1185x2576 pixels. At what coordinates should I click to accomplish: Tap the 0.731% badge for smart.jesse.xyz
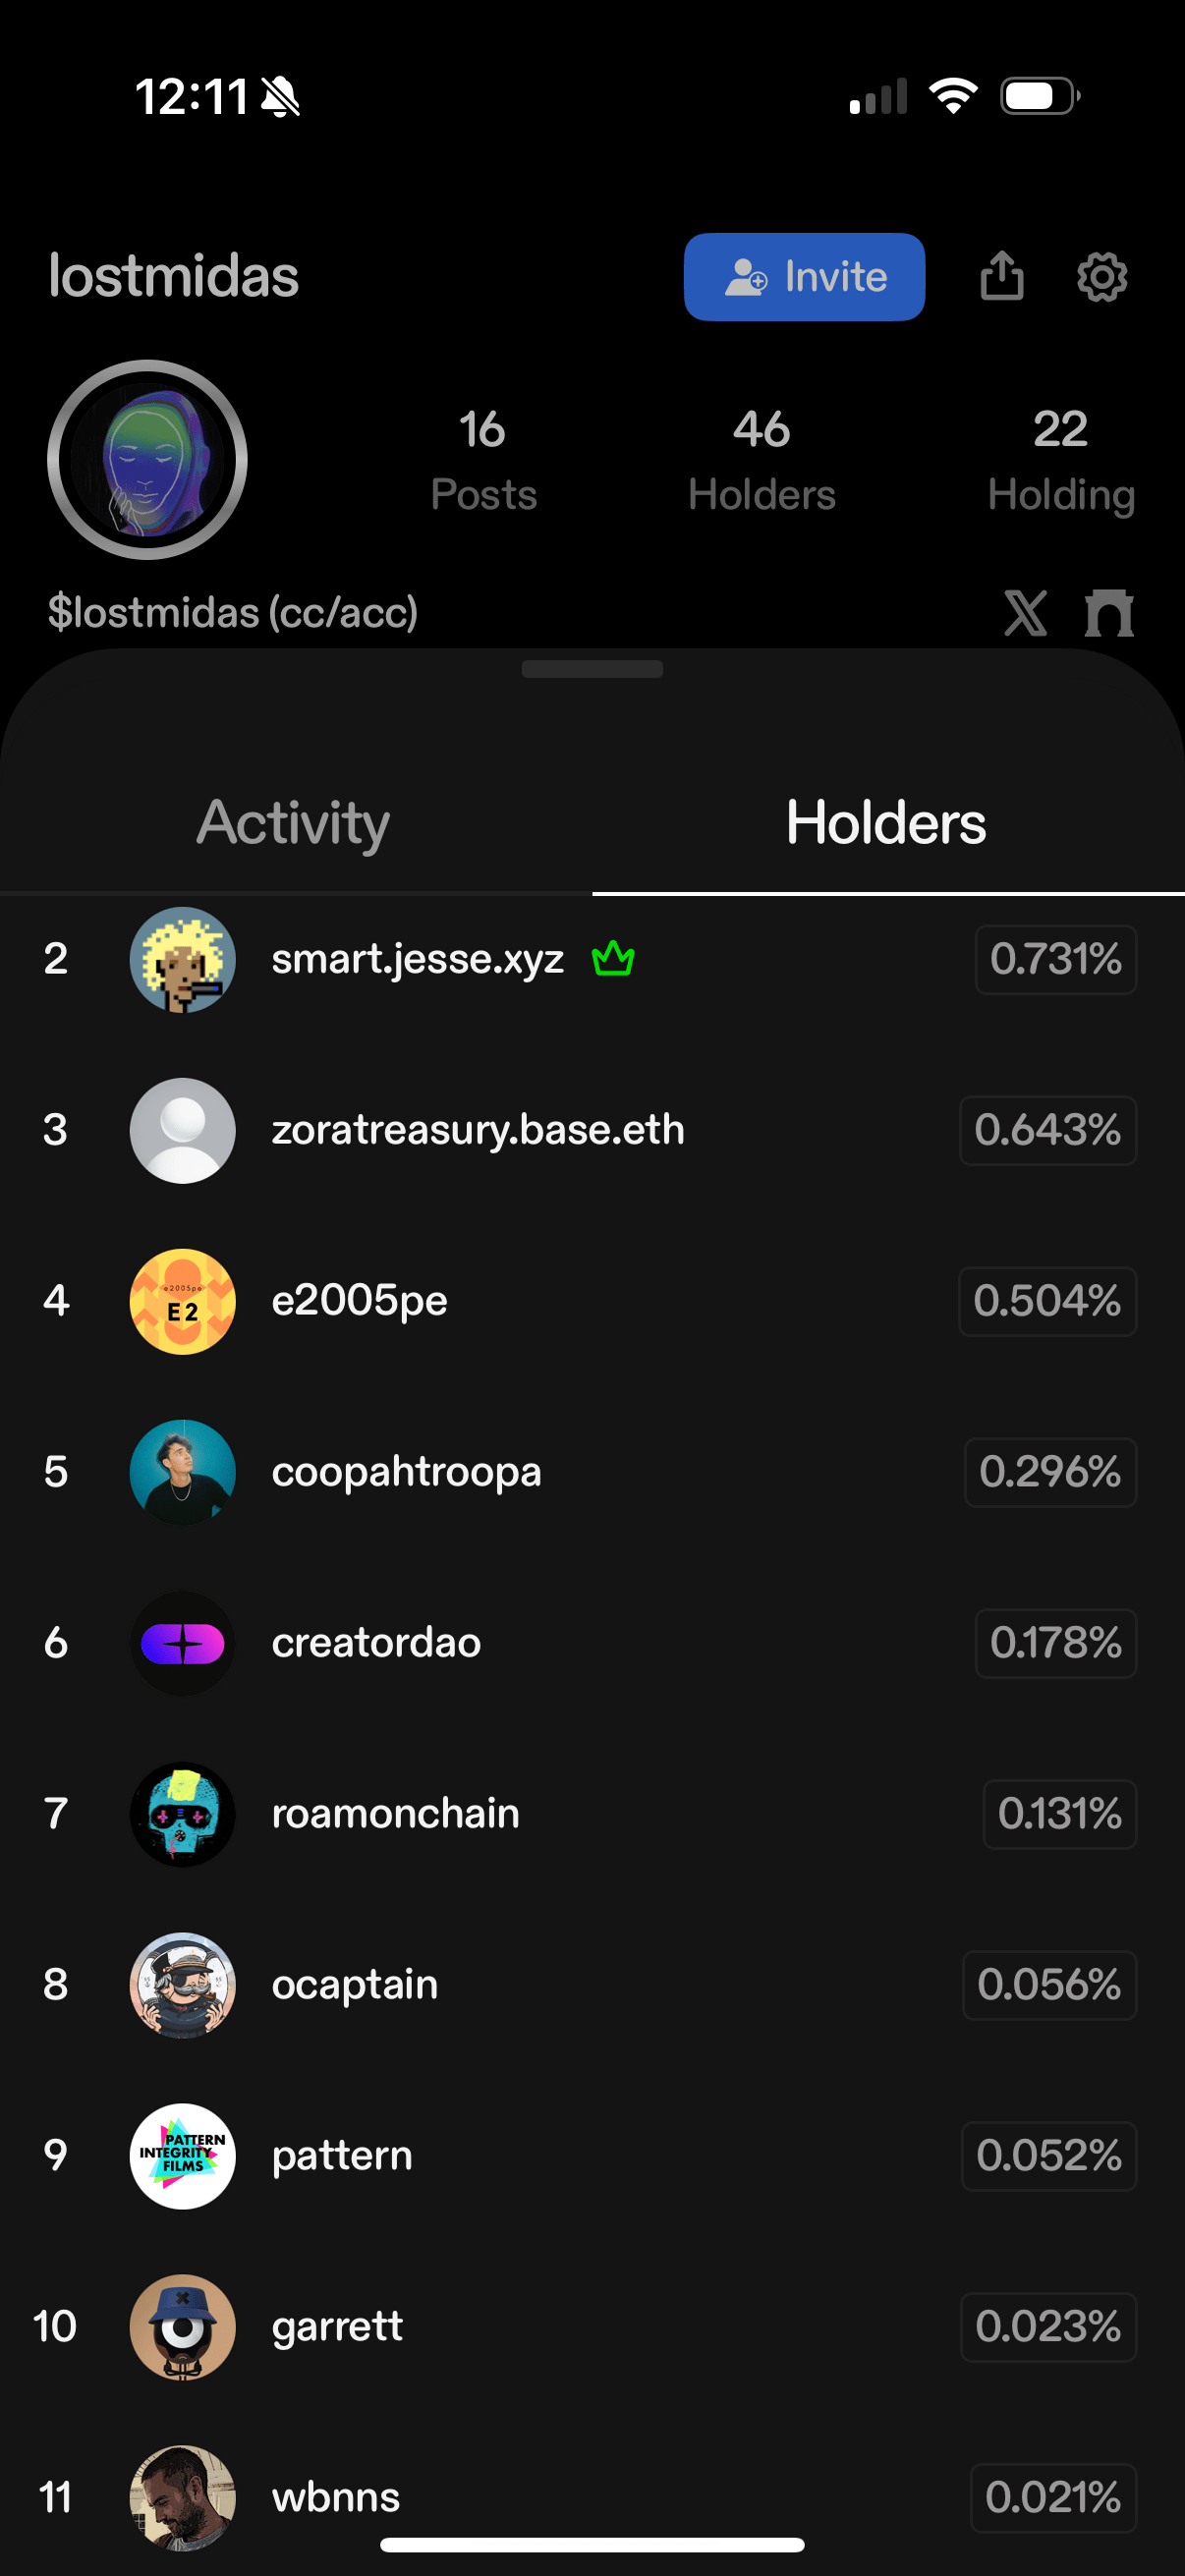[1055, 960]
